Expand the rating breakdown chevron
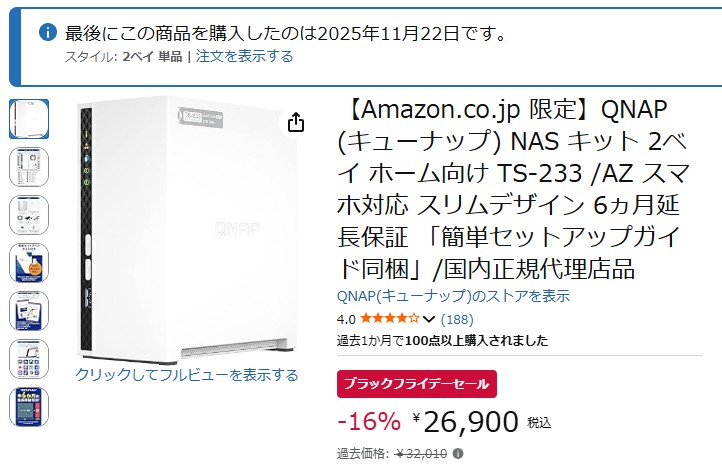Viewport: 722px width, 464px height. click(x=429, y=320)
